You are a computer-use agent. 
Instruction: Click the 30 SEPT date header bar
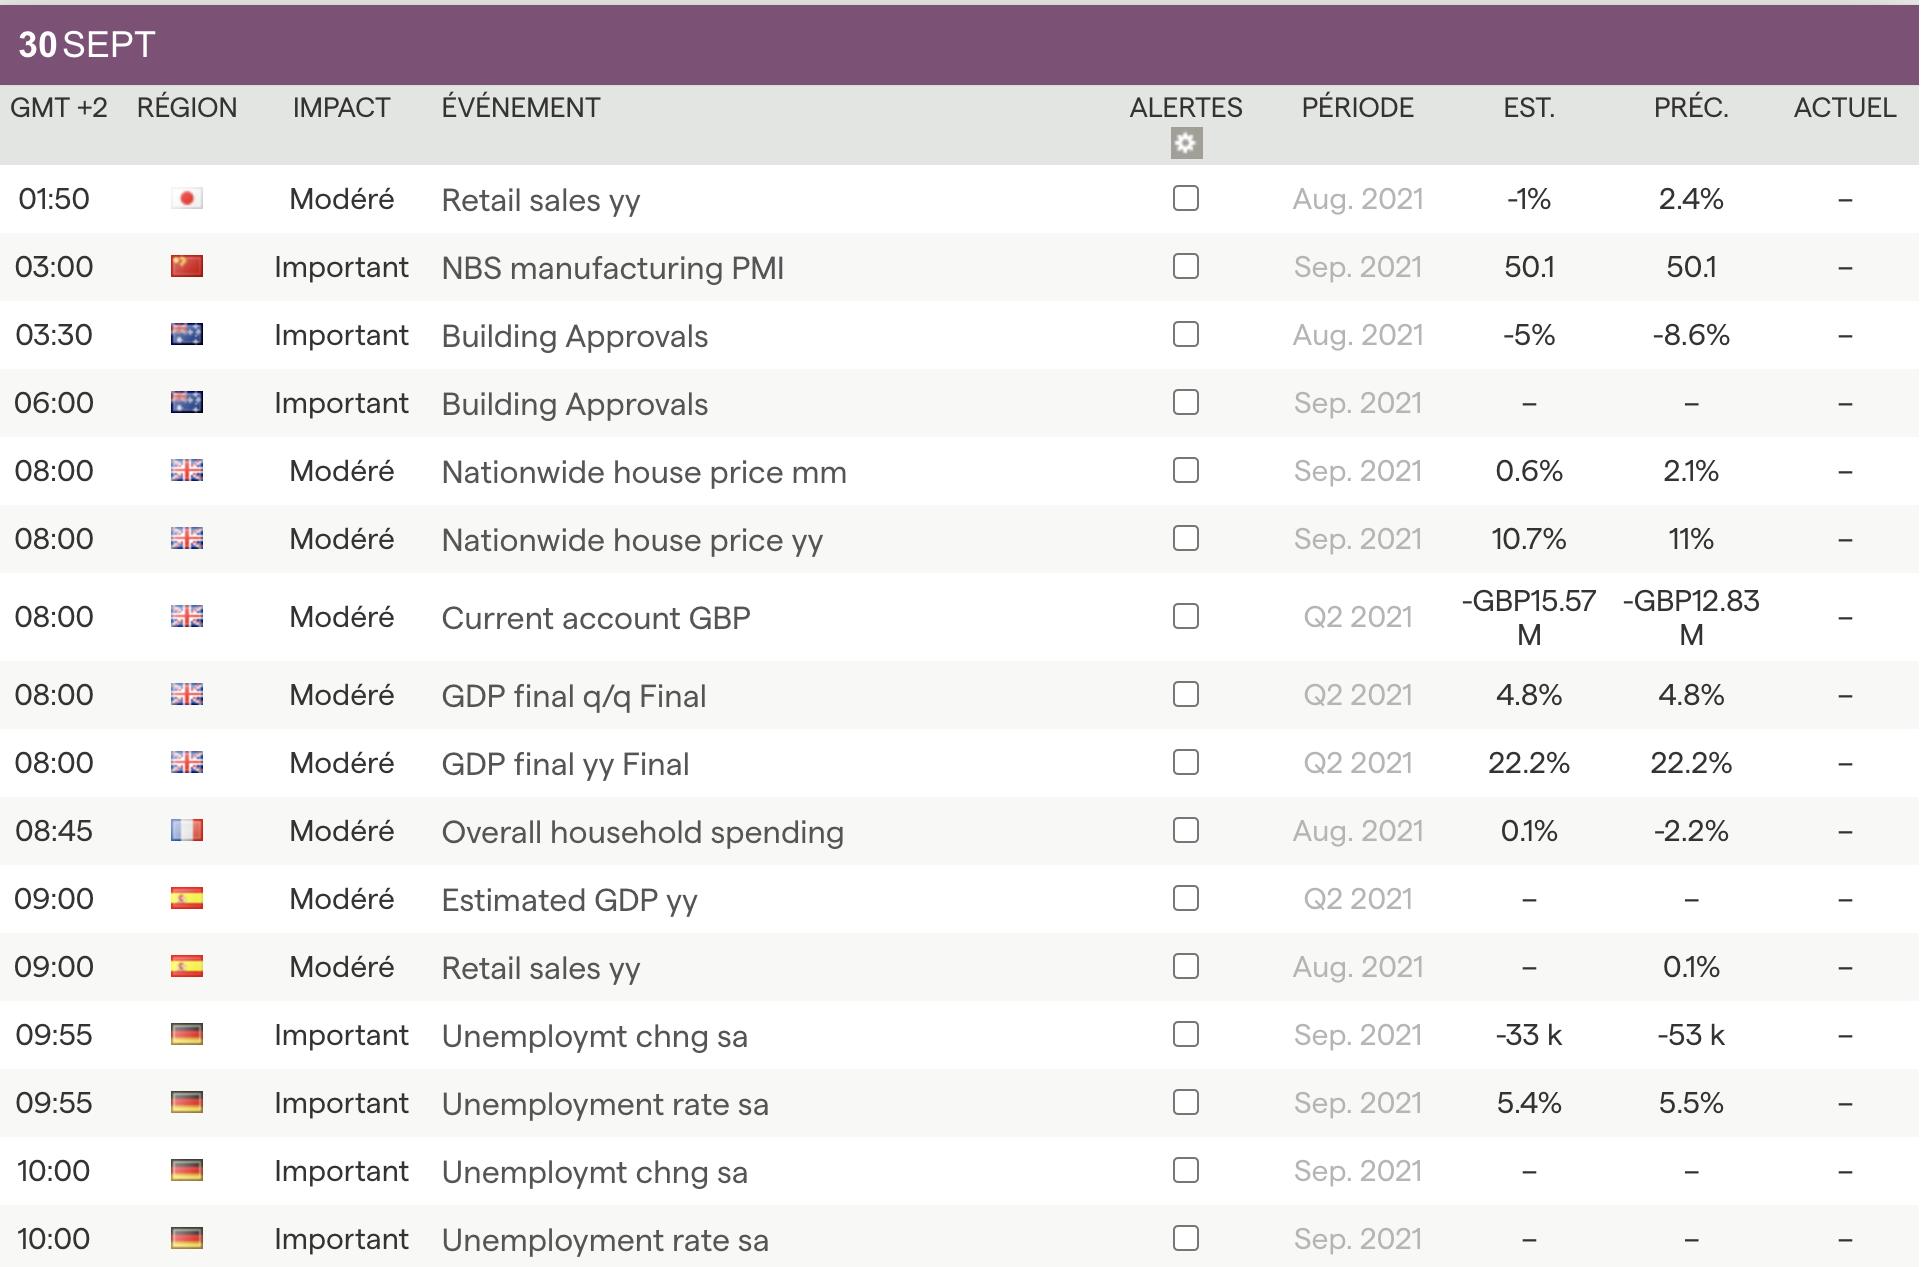click(87, 45)
